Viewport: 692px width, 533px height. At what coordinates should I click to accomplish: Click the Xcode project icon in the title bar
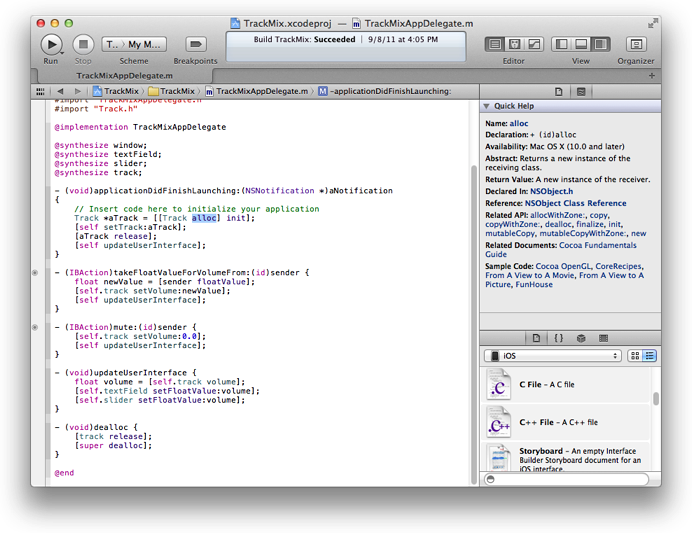tap(236, 23)
